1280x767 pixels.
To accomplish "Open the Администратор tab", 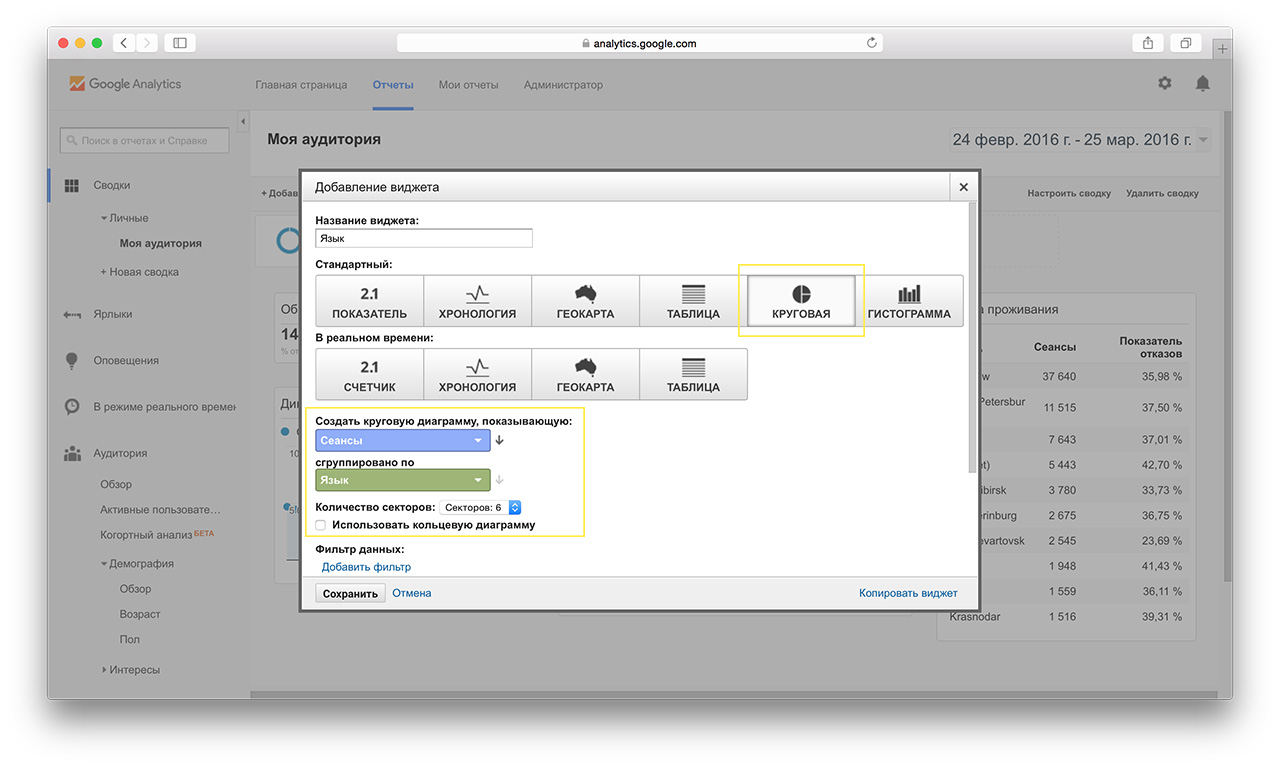I will pos(563,85).
